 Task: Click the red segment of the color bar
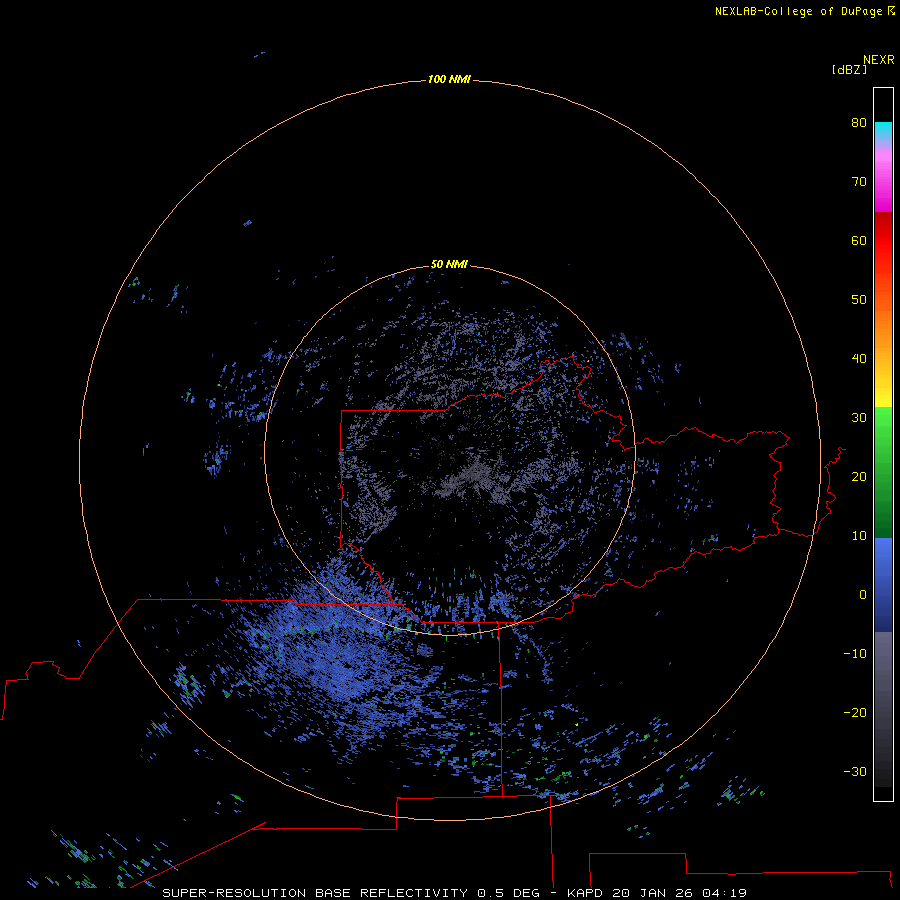pyautogui.click(x=883, y=238)
